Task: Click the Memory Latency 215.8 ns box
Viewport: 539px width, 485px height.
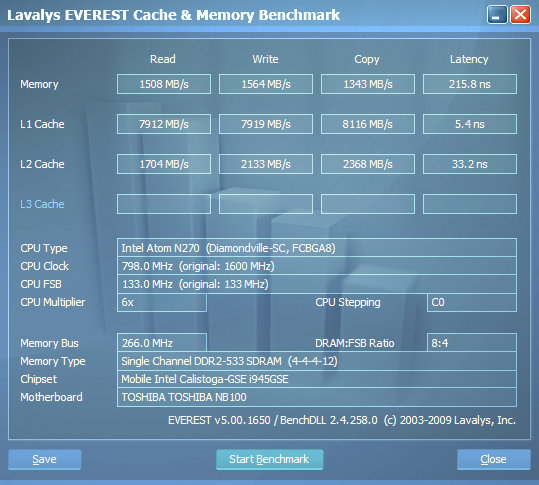Action: [470, 84]
